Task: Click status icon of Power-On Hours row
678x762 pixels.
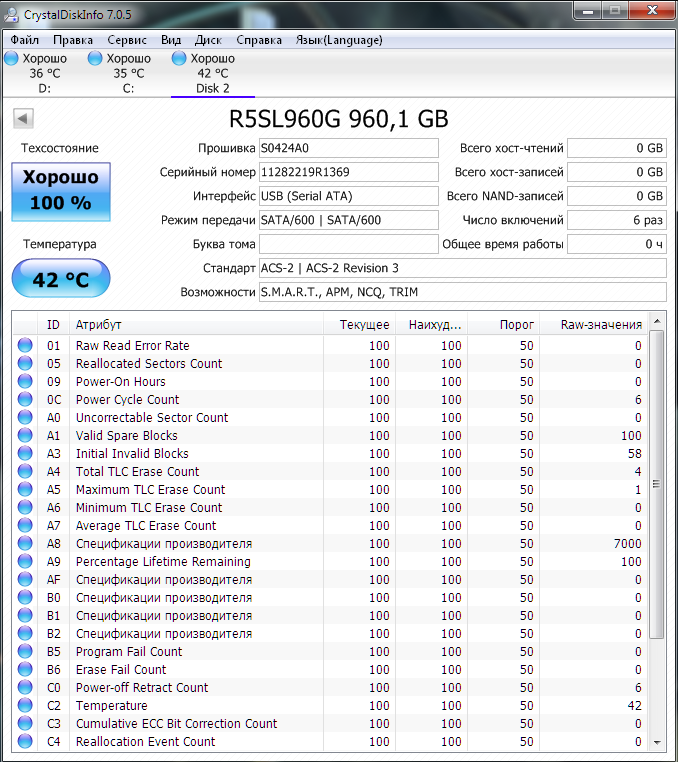Action: pos(25,381)
